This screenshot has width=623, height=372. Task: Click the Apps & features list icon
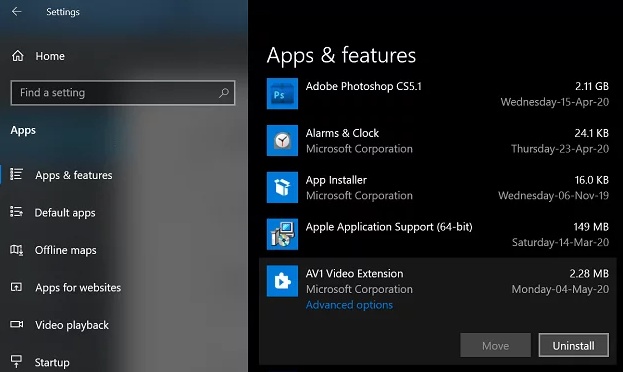click(16, 174)
